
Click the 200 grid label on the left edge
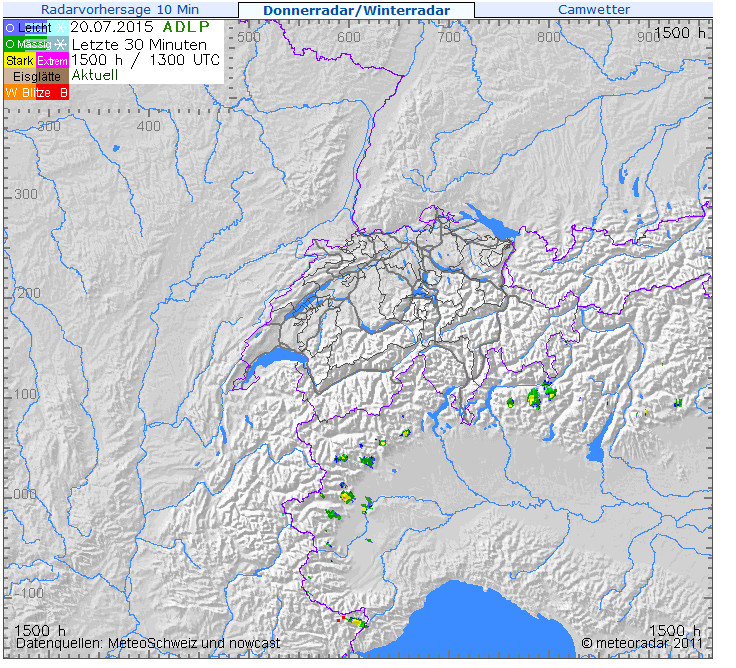click(29, 293)
